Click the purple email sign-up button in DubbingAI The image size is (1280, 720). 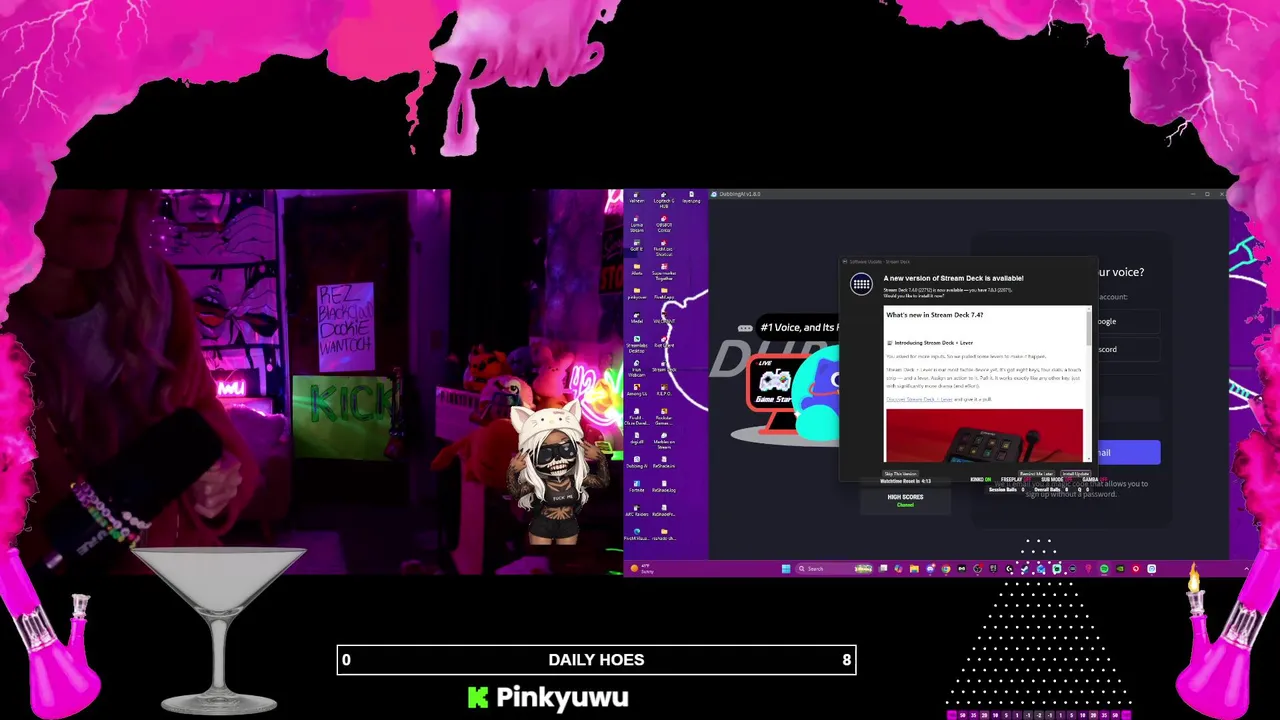1128,452
